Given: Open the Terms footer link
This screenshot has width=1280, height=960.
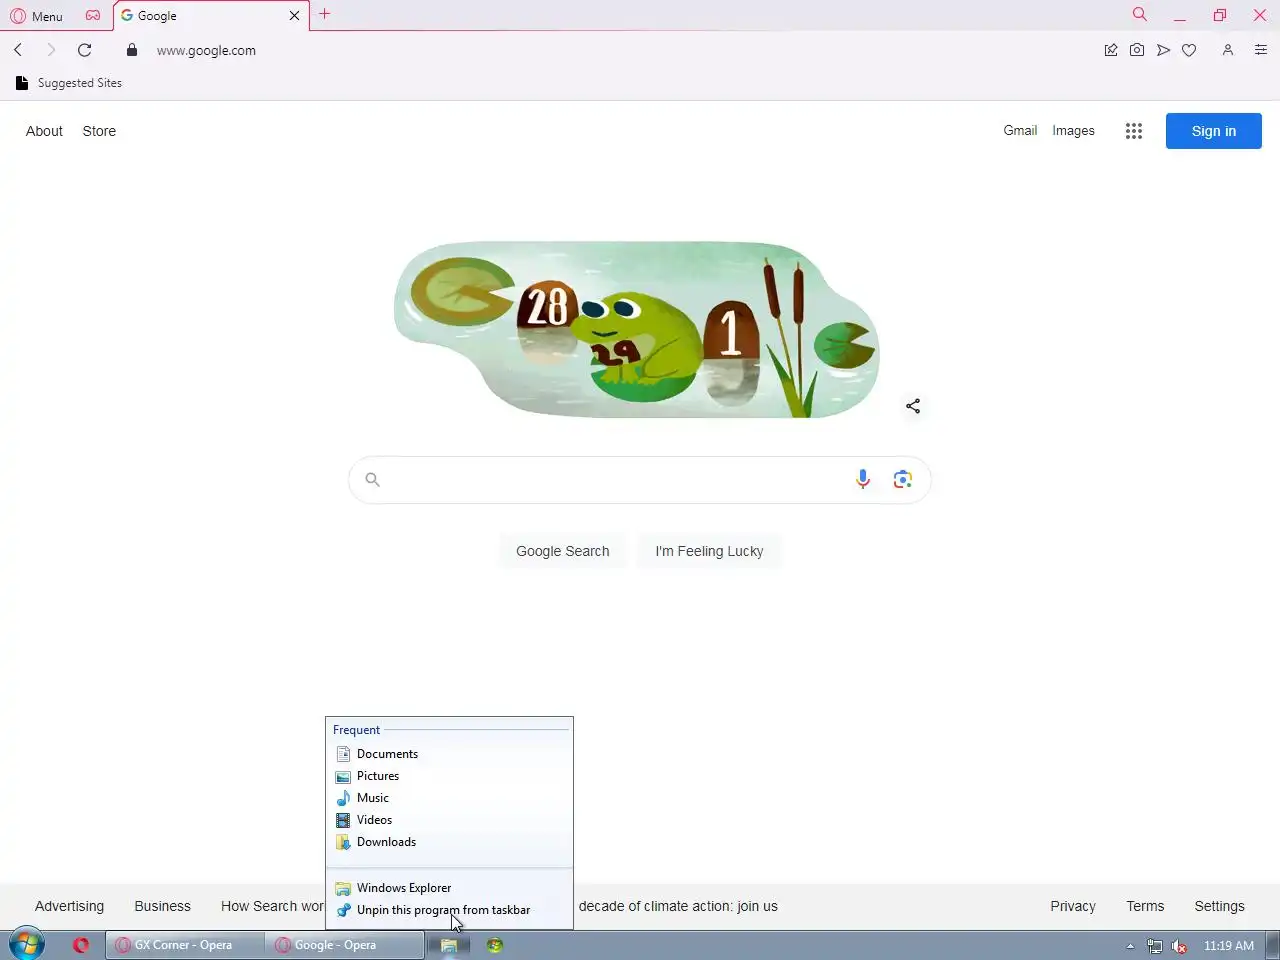Looking at the screenshot, I should [x=1145, y=906].
